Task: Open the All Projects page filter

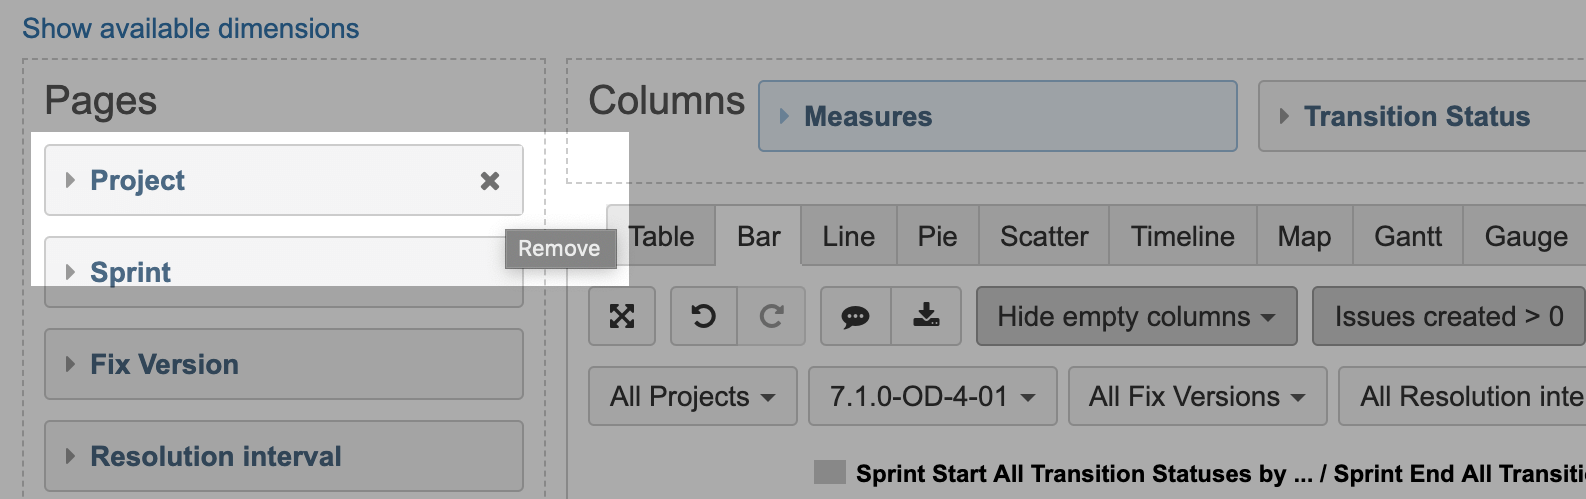Action: [x=693, y=396]
